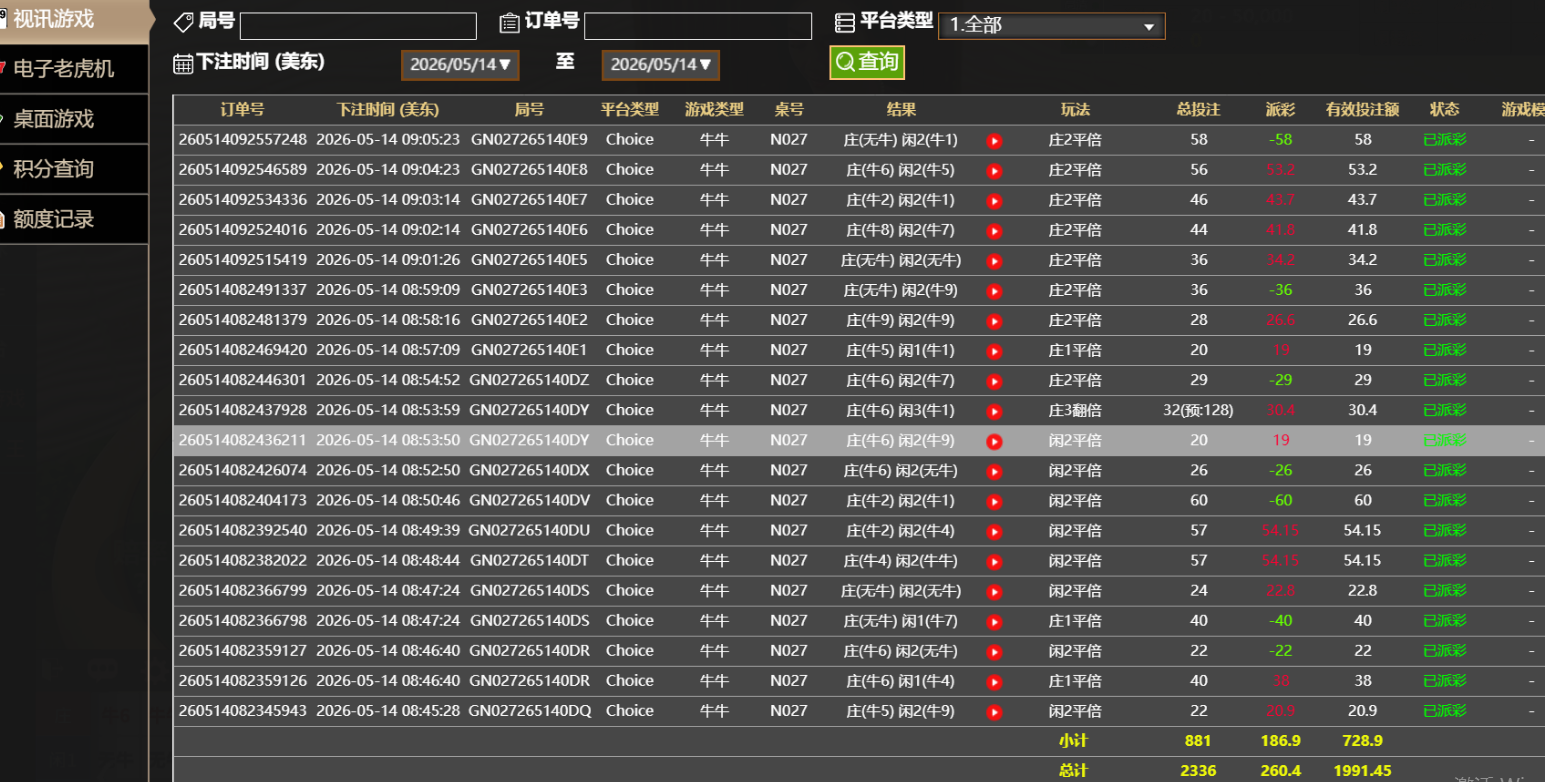The image size is (1545, 782).
Task: Click the 桌号 column header
Action: click(789, 110)
